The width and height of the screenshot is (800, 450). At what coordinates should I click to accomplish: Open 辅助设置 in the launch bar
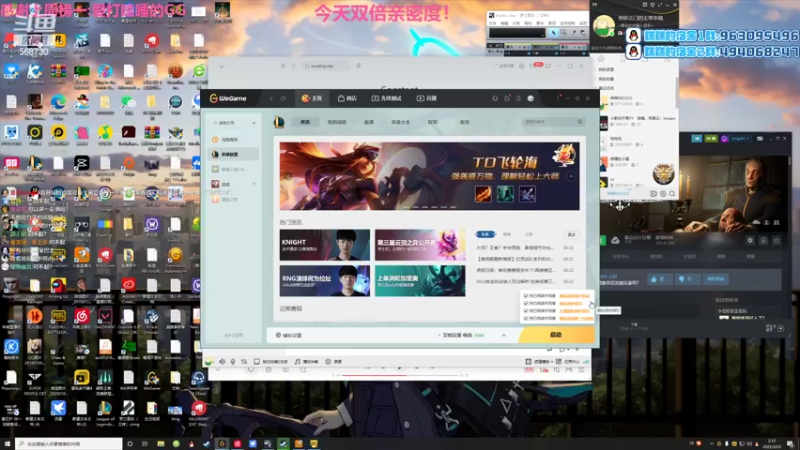[x=289, y=335]
